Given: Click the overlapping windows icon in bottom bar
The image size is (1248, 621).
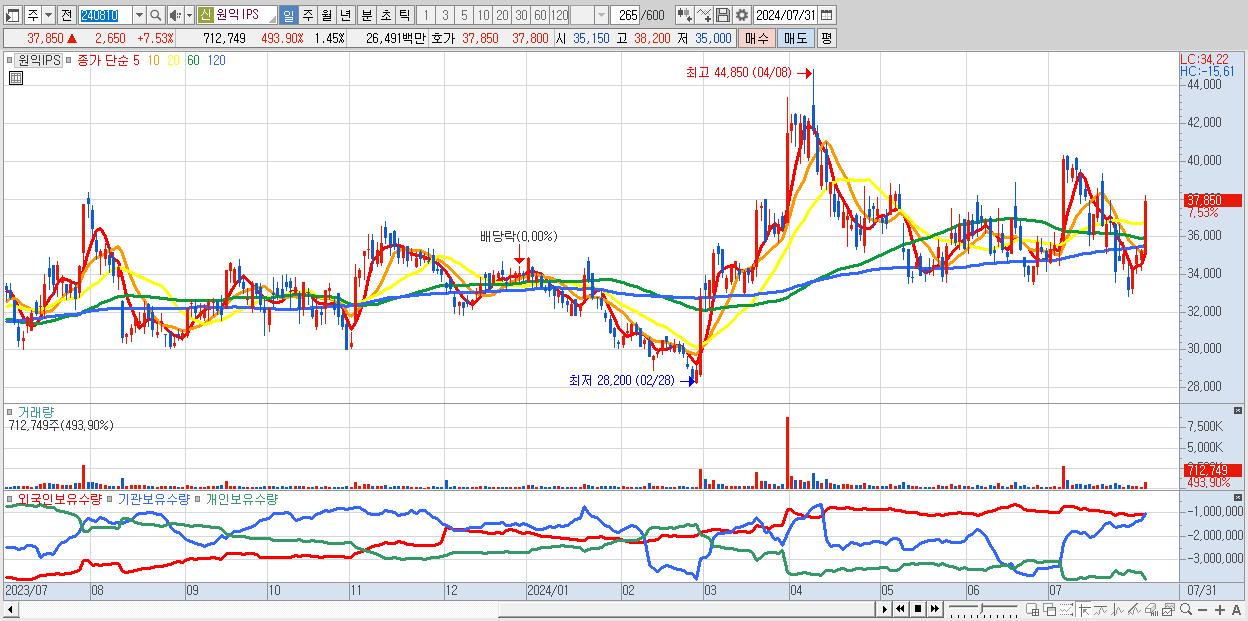Looking at the screenshot, I should 1050,609.
